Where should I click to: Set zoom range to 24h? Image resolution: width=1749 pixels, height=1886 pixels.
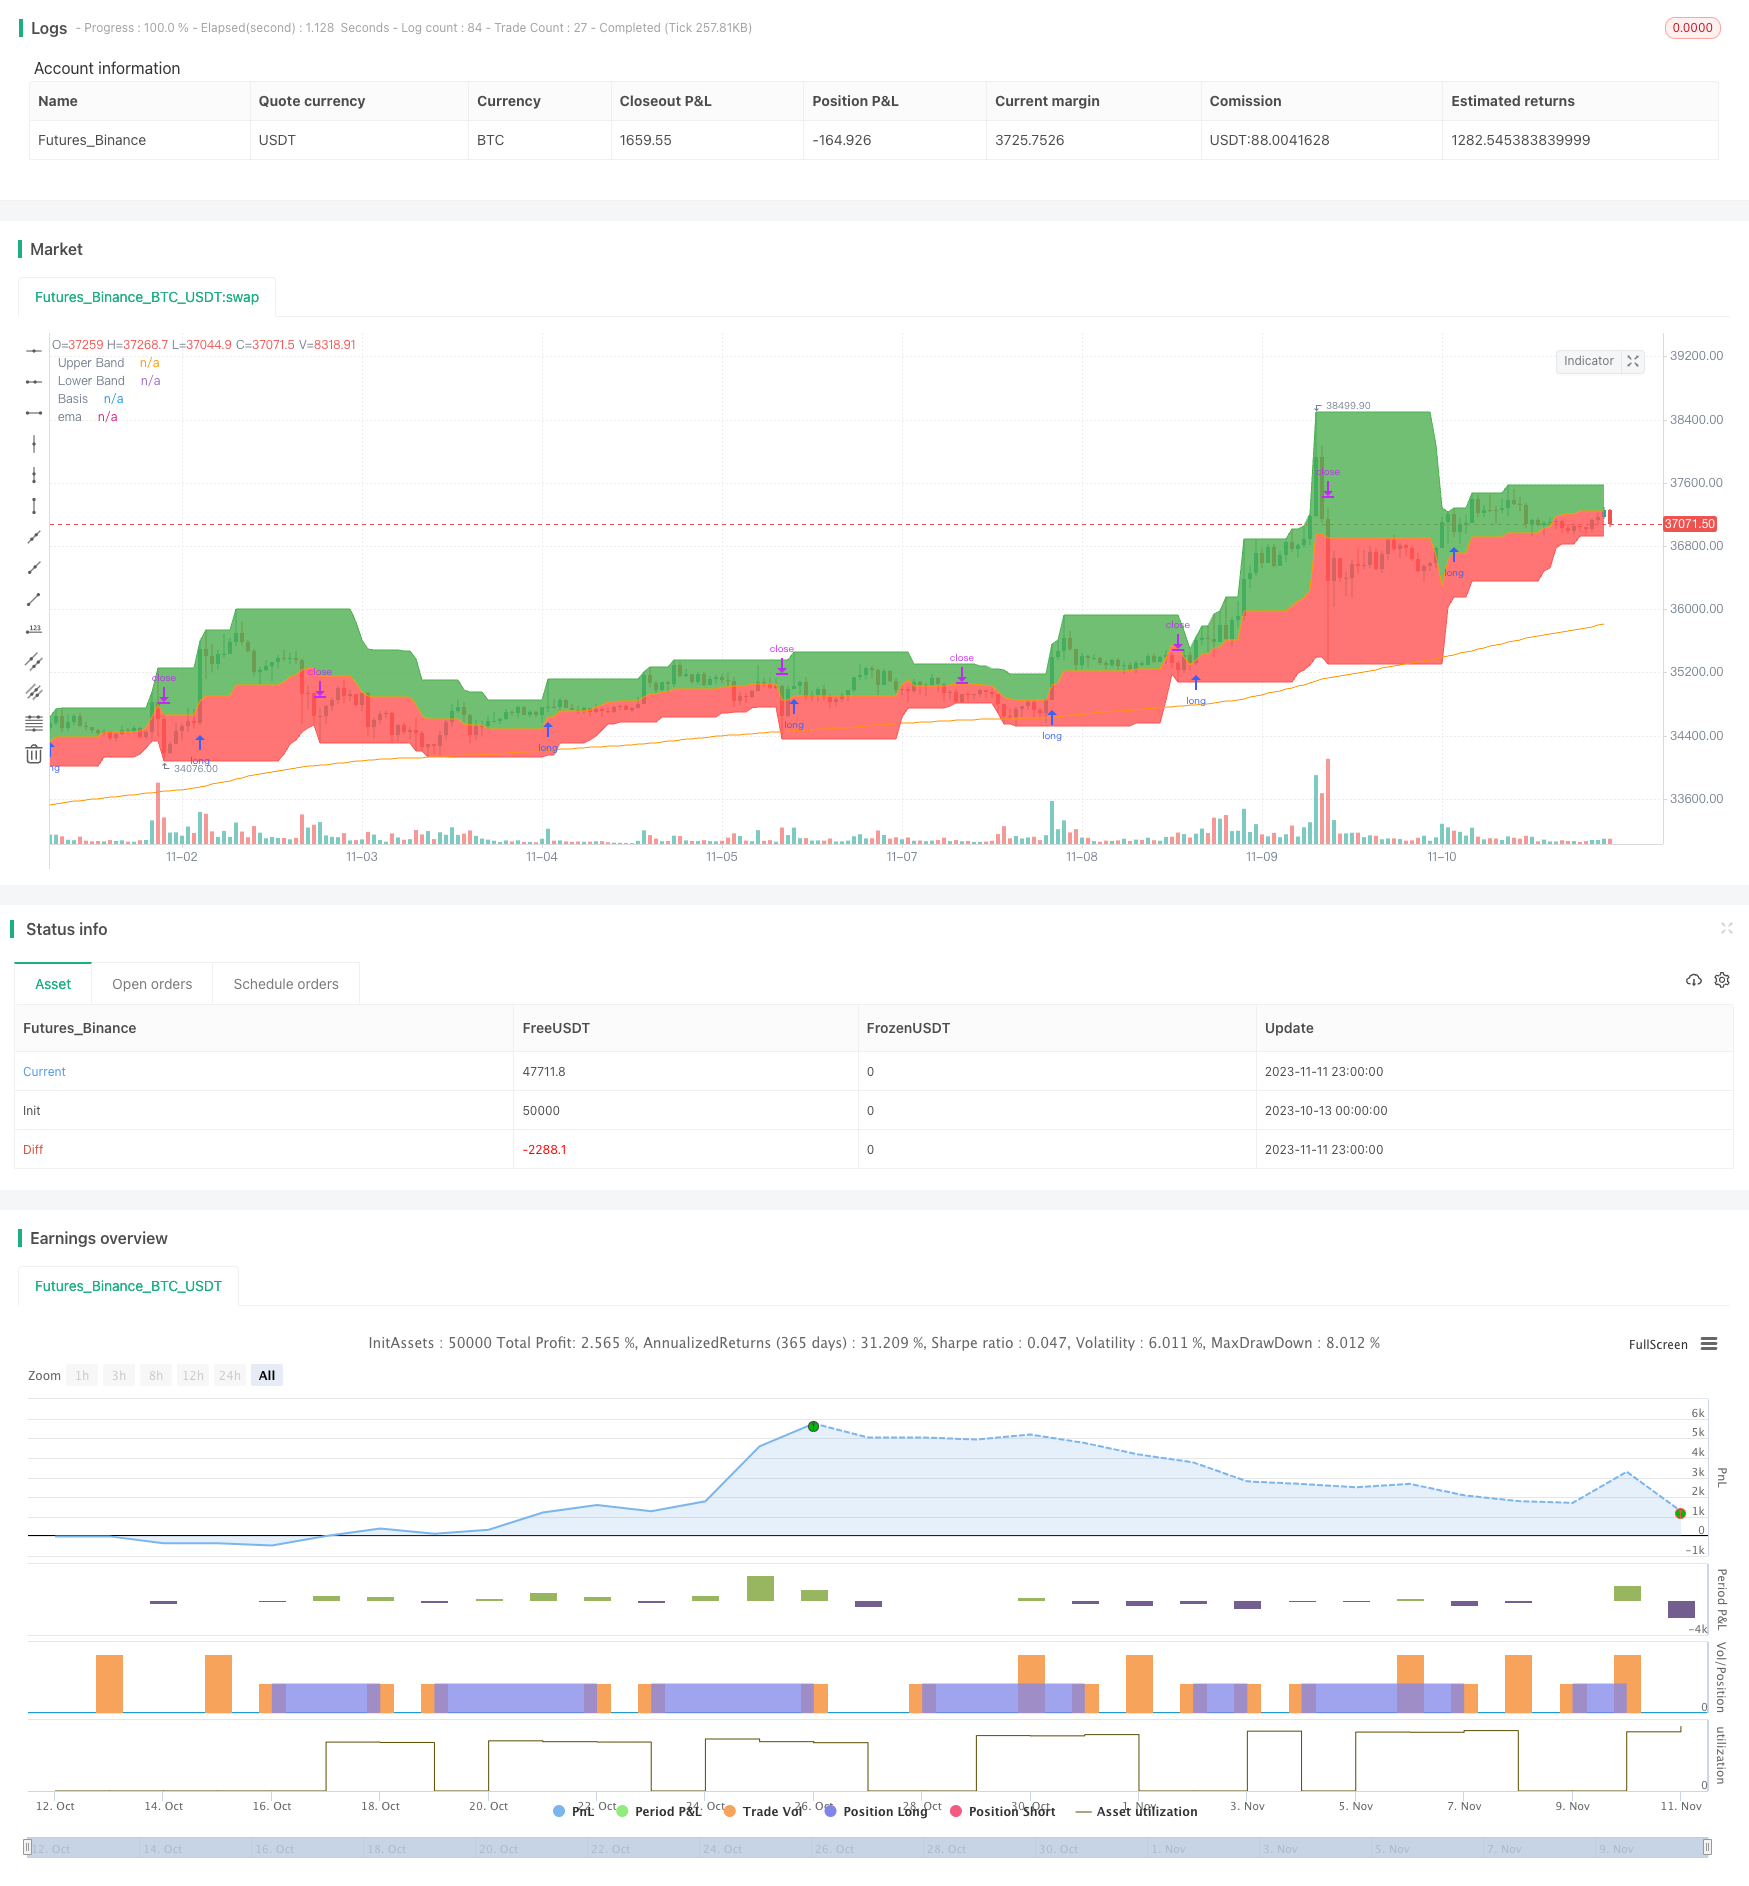pos(230,1375)
